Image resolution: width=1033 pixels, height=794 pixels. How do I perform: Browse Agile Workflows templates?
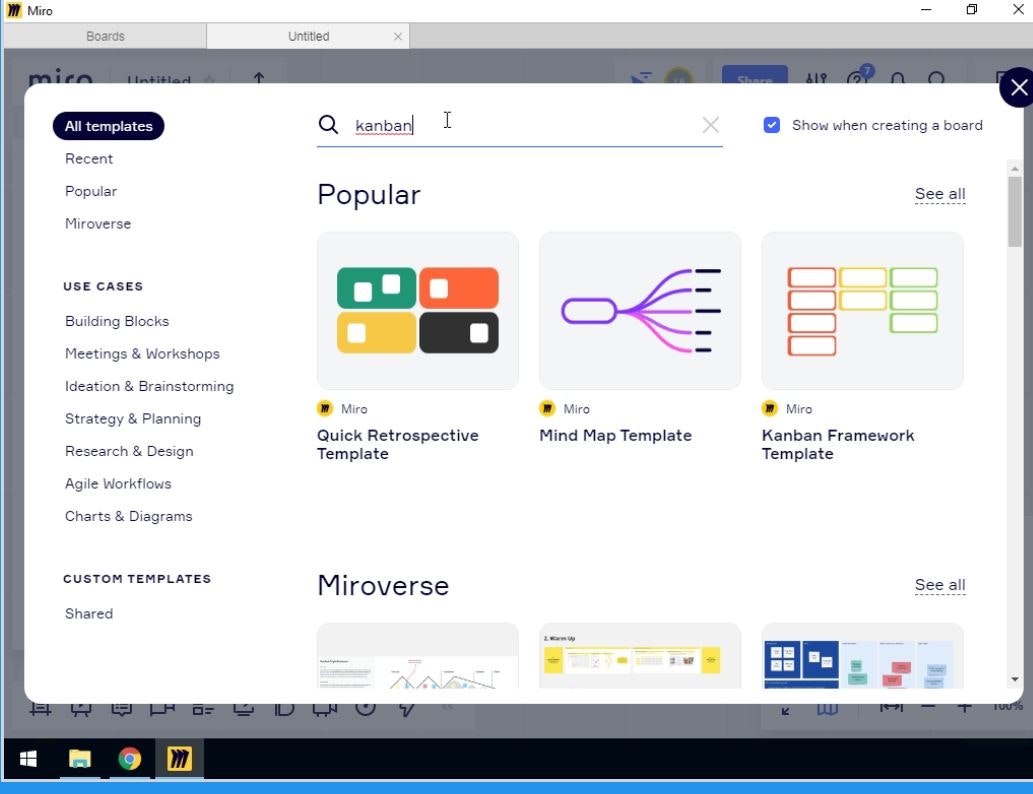(118, 484)
